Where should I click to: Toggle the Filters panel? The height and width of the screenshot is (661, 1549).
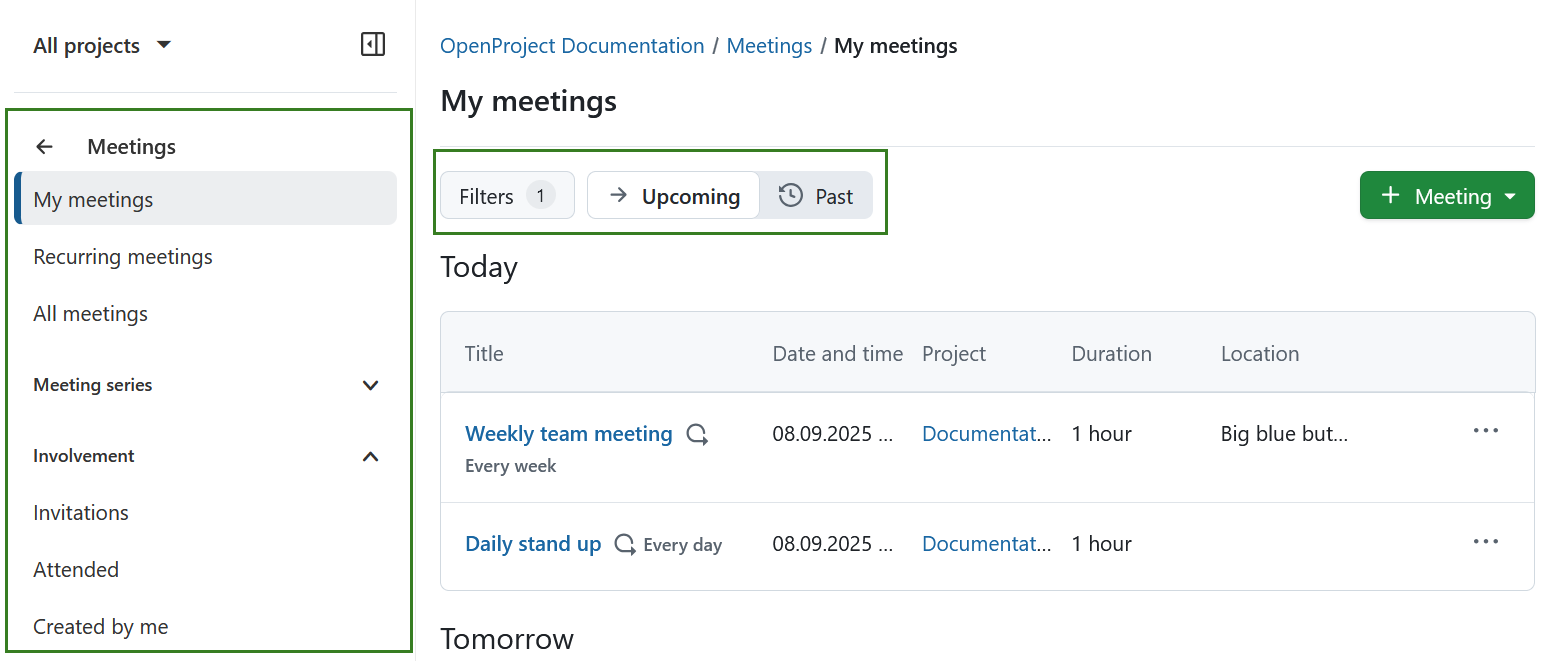[506, 195]
